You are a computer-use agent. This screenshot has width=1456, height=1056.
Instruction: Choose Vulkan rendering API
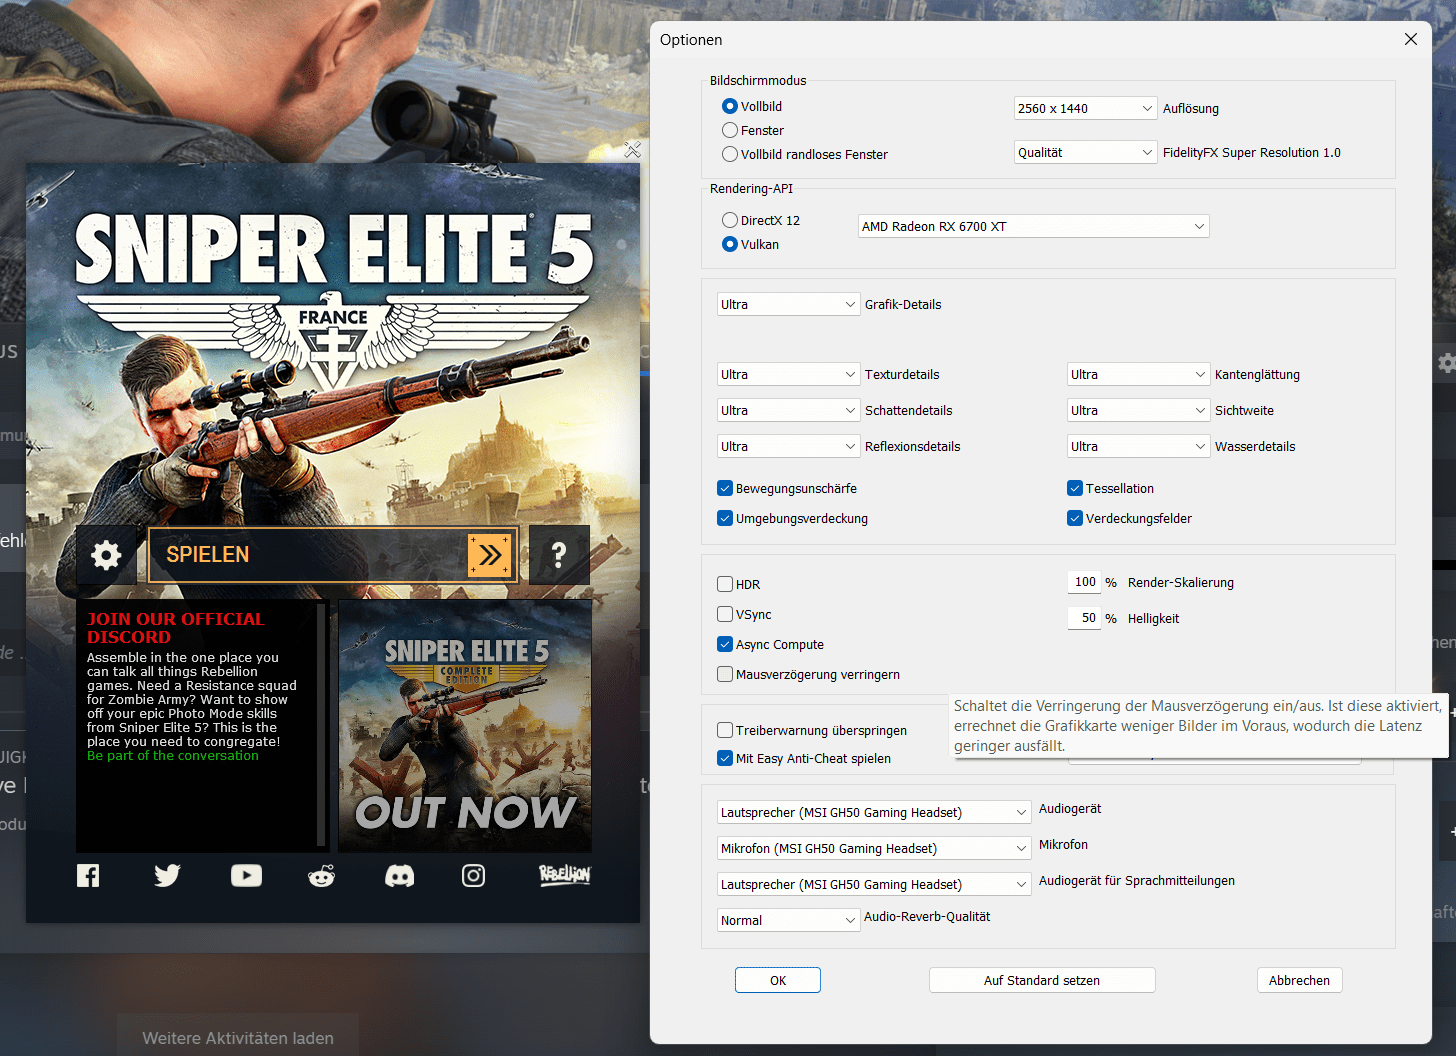[x=730, y=244]
